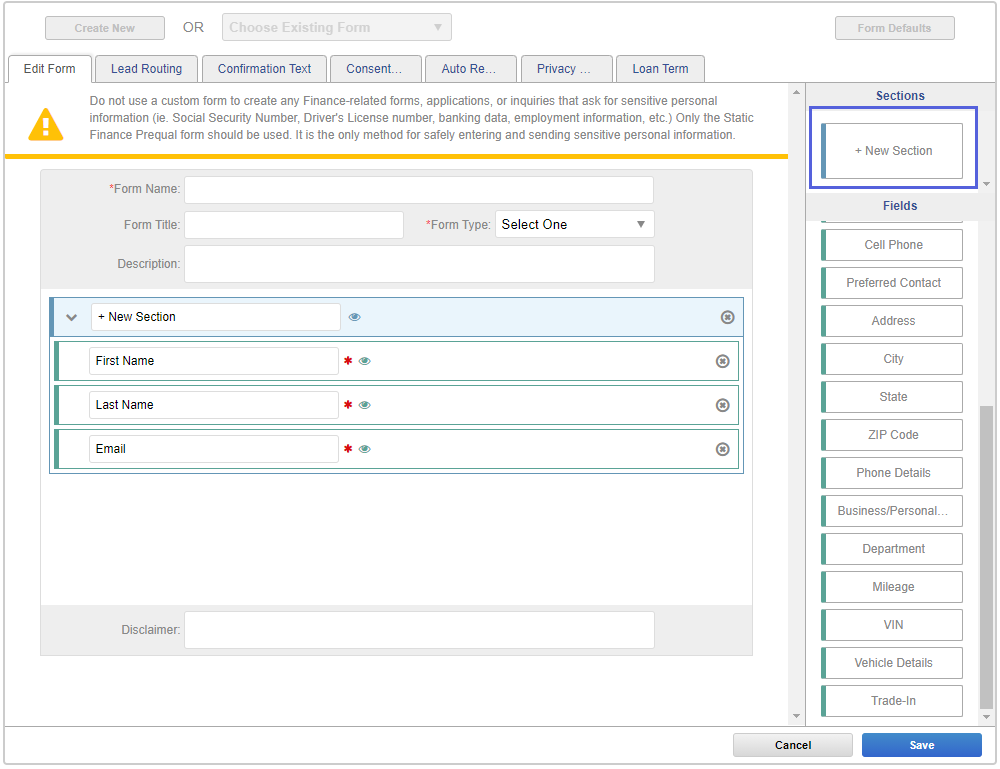This screenshot has height=769, width=1000.
Task: Click the Create New button
Action: point(104,27)
